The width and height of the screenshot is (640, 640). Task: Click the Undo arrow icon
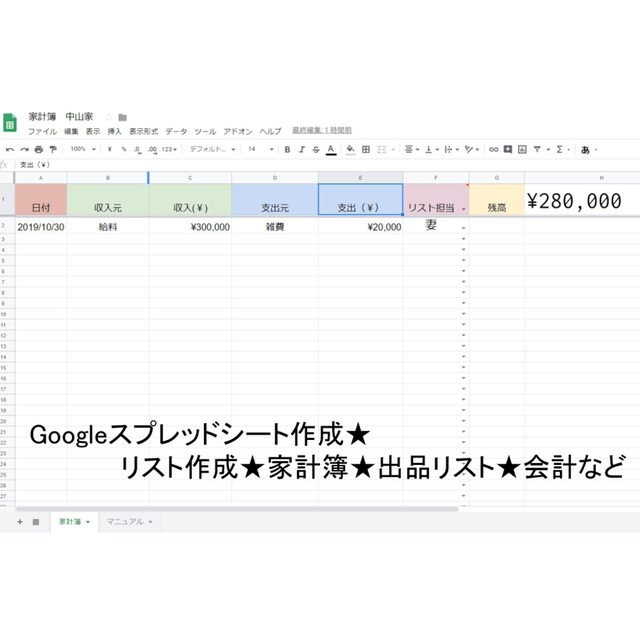(x=10, y=149)
